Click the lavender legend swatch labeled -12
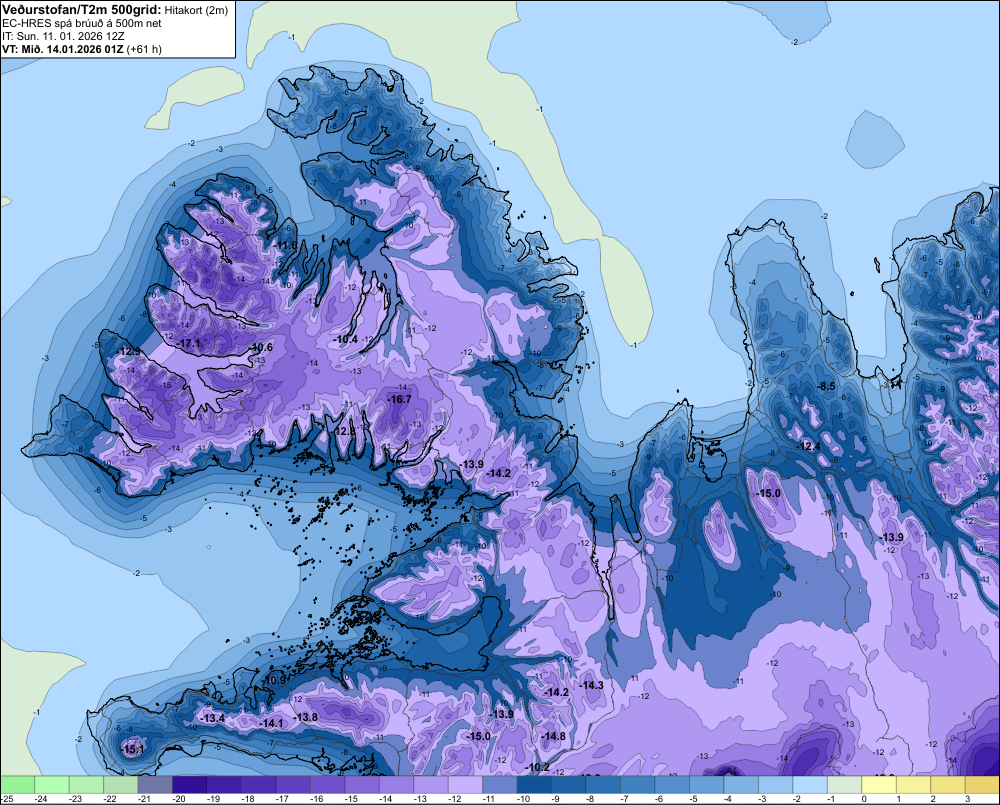The image size is (1000, 805). [x=465, y=785]
